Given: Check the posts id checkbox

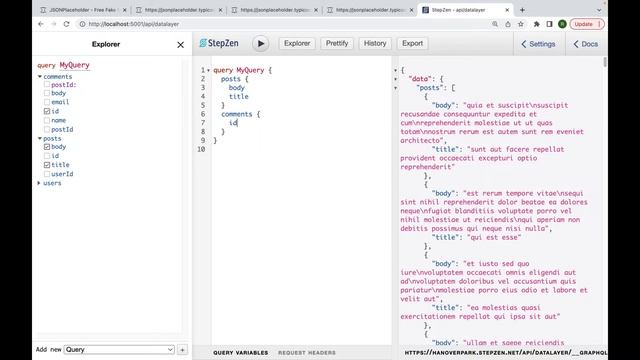Looking at the screenshot, I should pyautogui.click(x=47, y=156).
